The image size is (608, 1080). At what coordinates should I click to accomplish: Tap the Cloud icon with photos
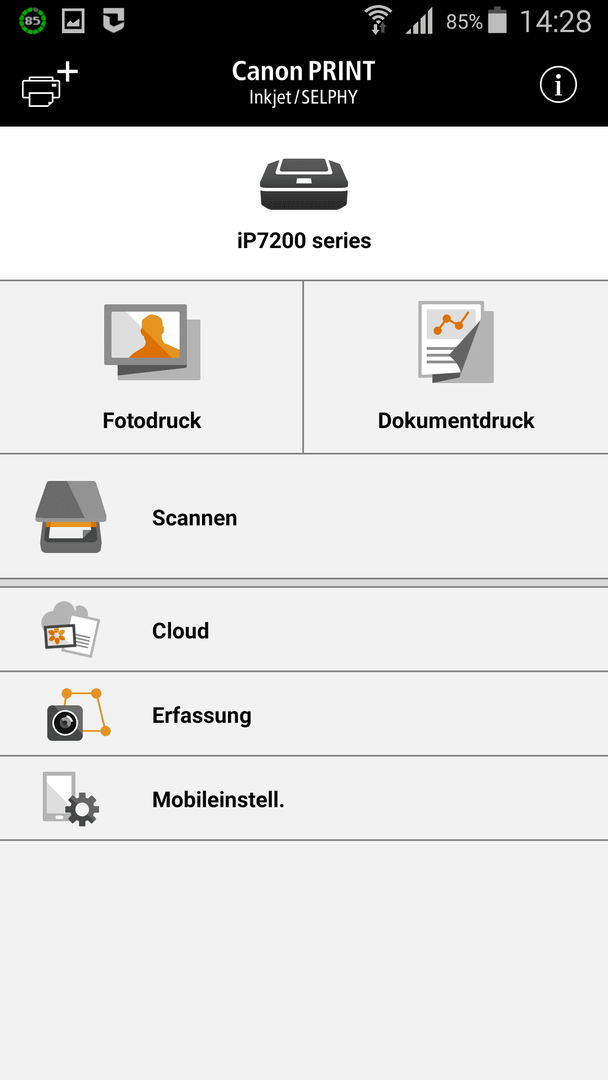pyautogui.click(x=71, y=629)
